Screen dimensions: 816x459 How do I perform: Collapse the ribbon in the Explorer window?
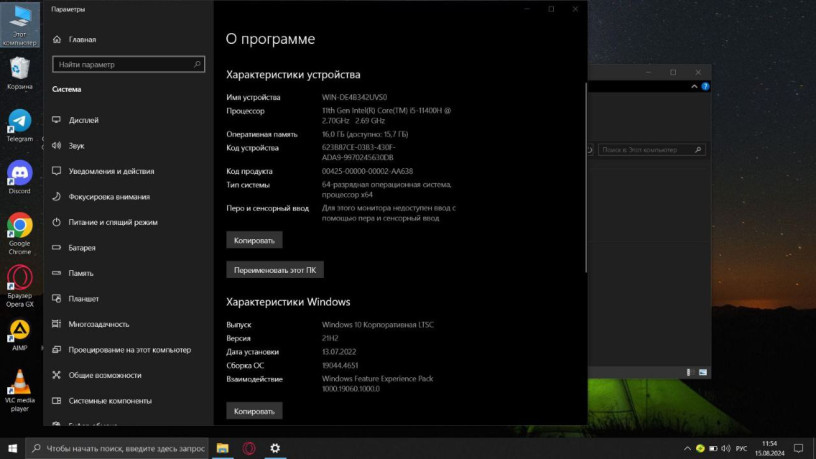pyautogui.click(x=694, y=86)
